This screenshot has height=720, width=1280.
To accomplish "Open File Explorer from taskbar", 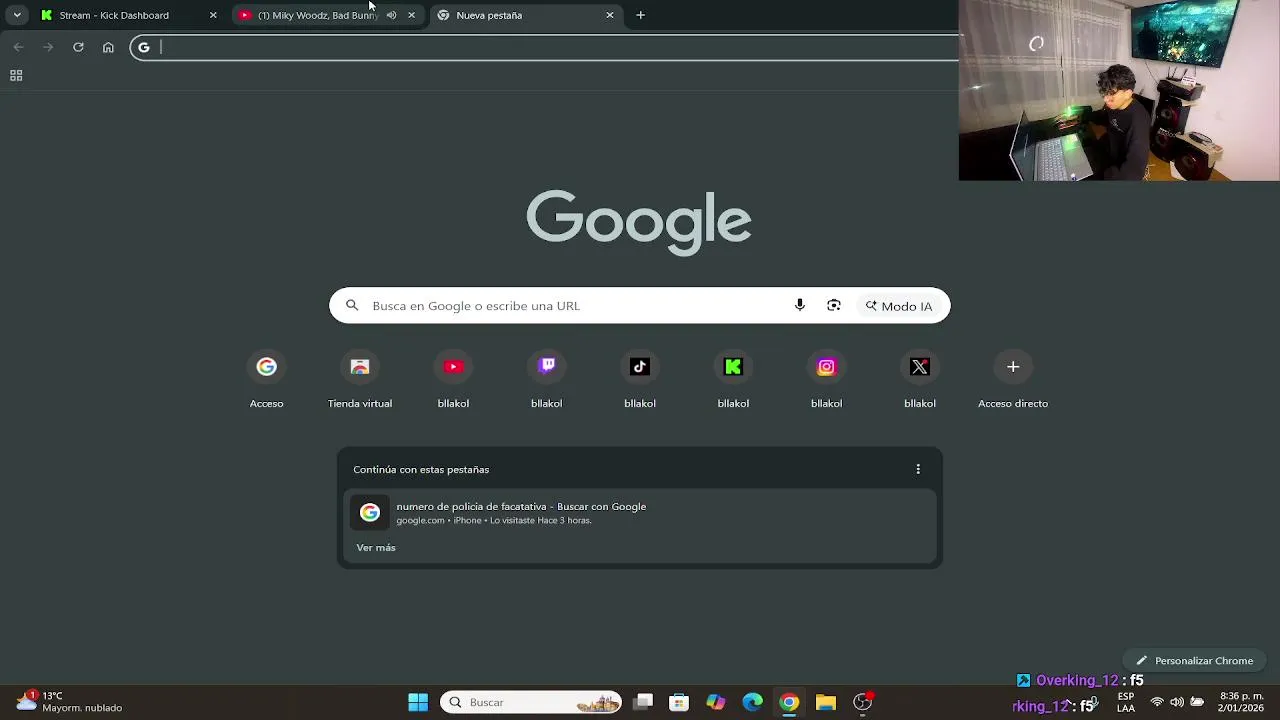I will pyautogui.click(x=826, y=702).
